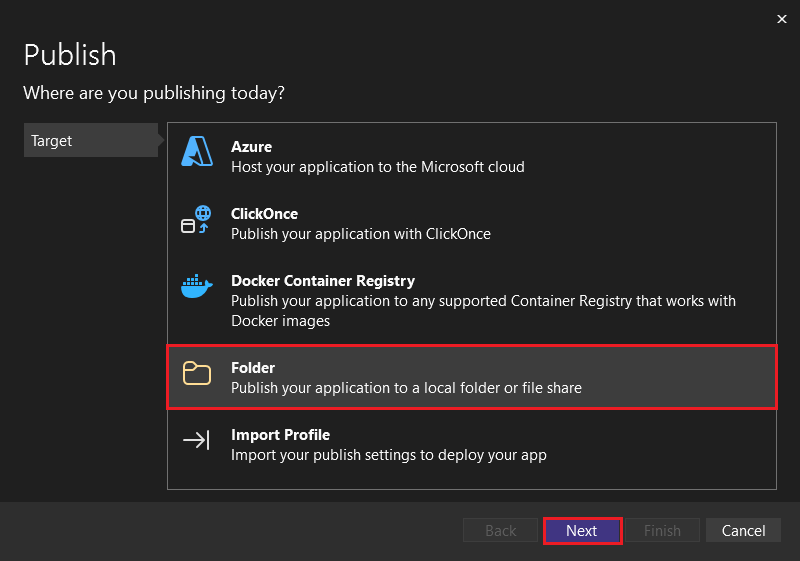Viewport: 800px width, 561px height.
Task: Select the ClickOnce title text
Action: tap(264, 214)
